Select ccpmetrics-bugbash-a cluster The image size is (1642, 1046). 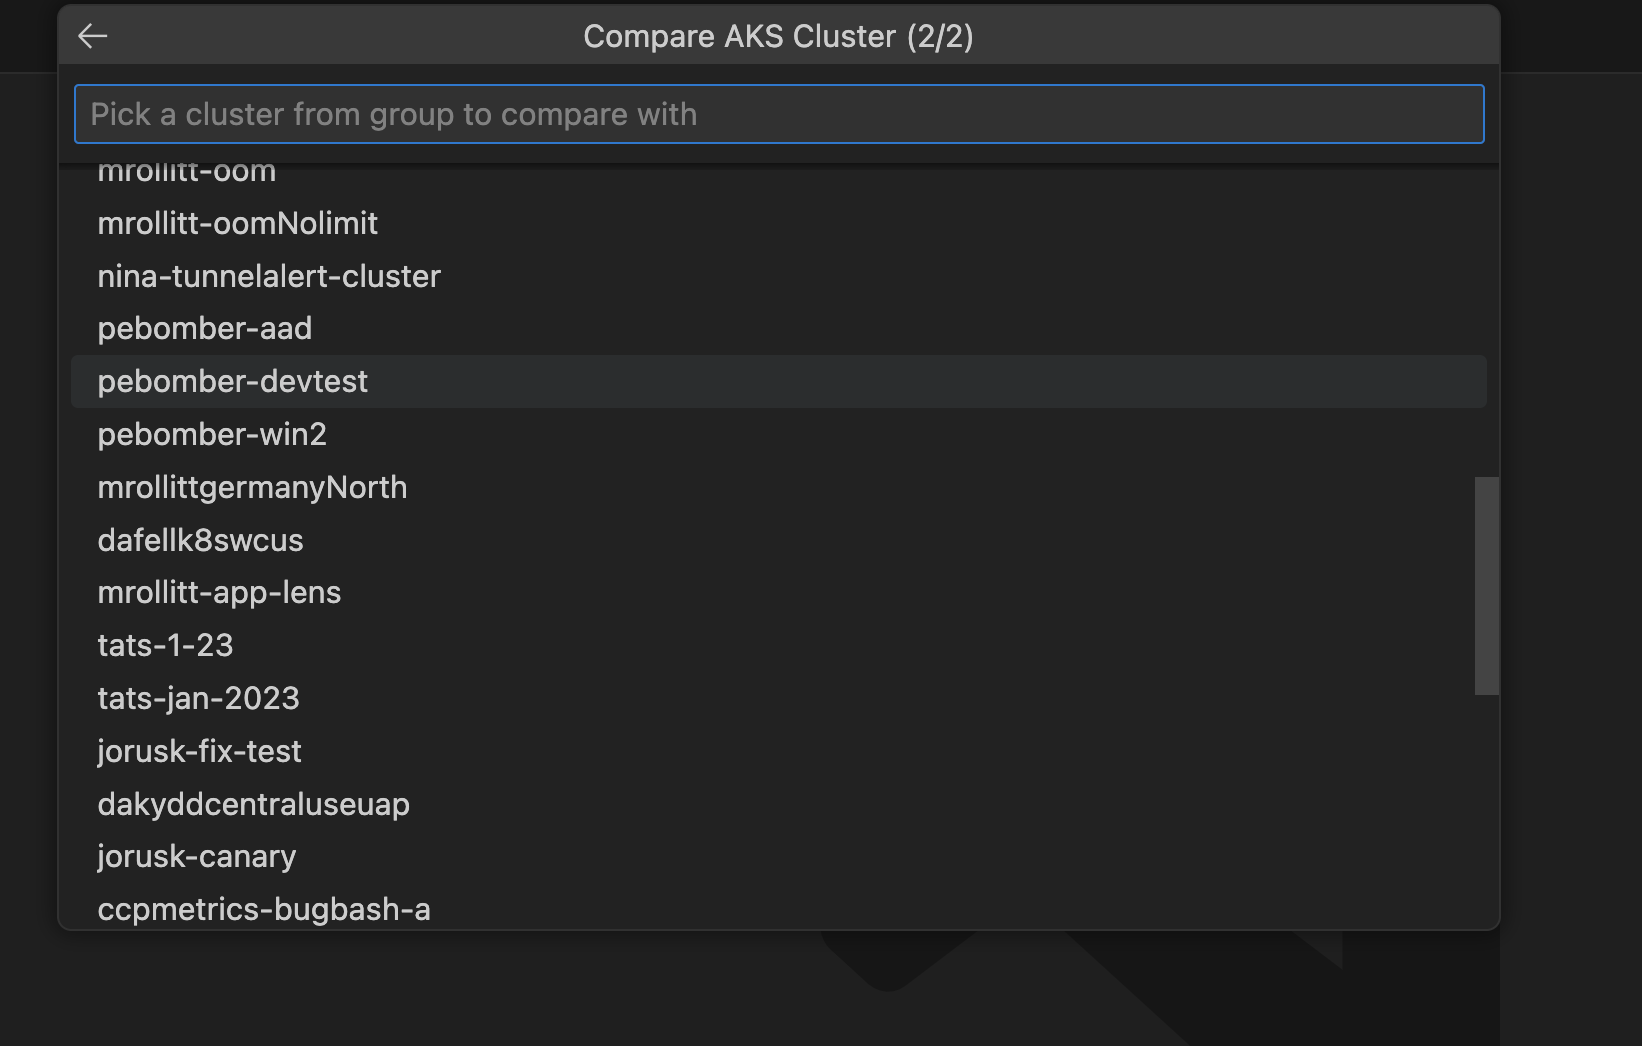tap(778, 908)
